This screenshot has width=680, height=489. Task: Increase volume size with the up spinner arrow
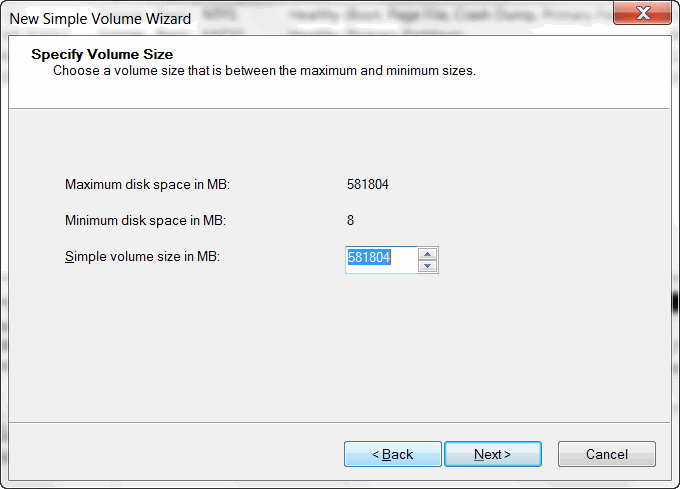click(428, 254)
